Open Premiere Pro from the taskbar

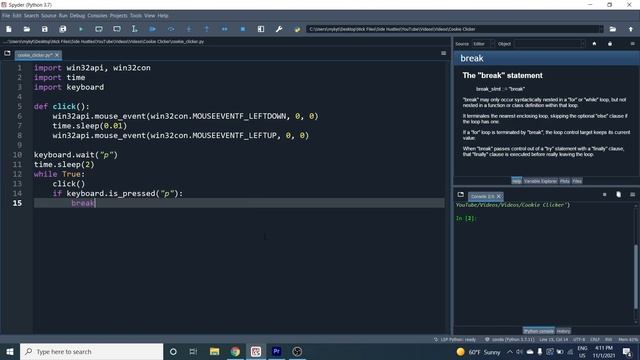click(x=276, y=351)
